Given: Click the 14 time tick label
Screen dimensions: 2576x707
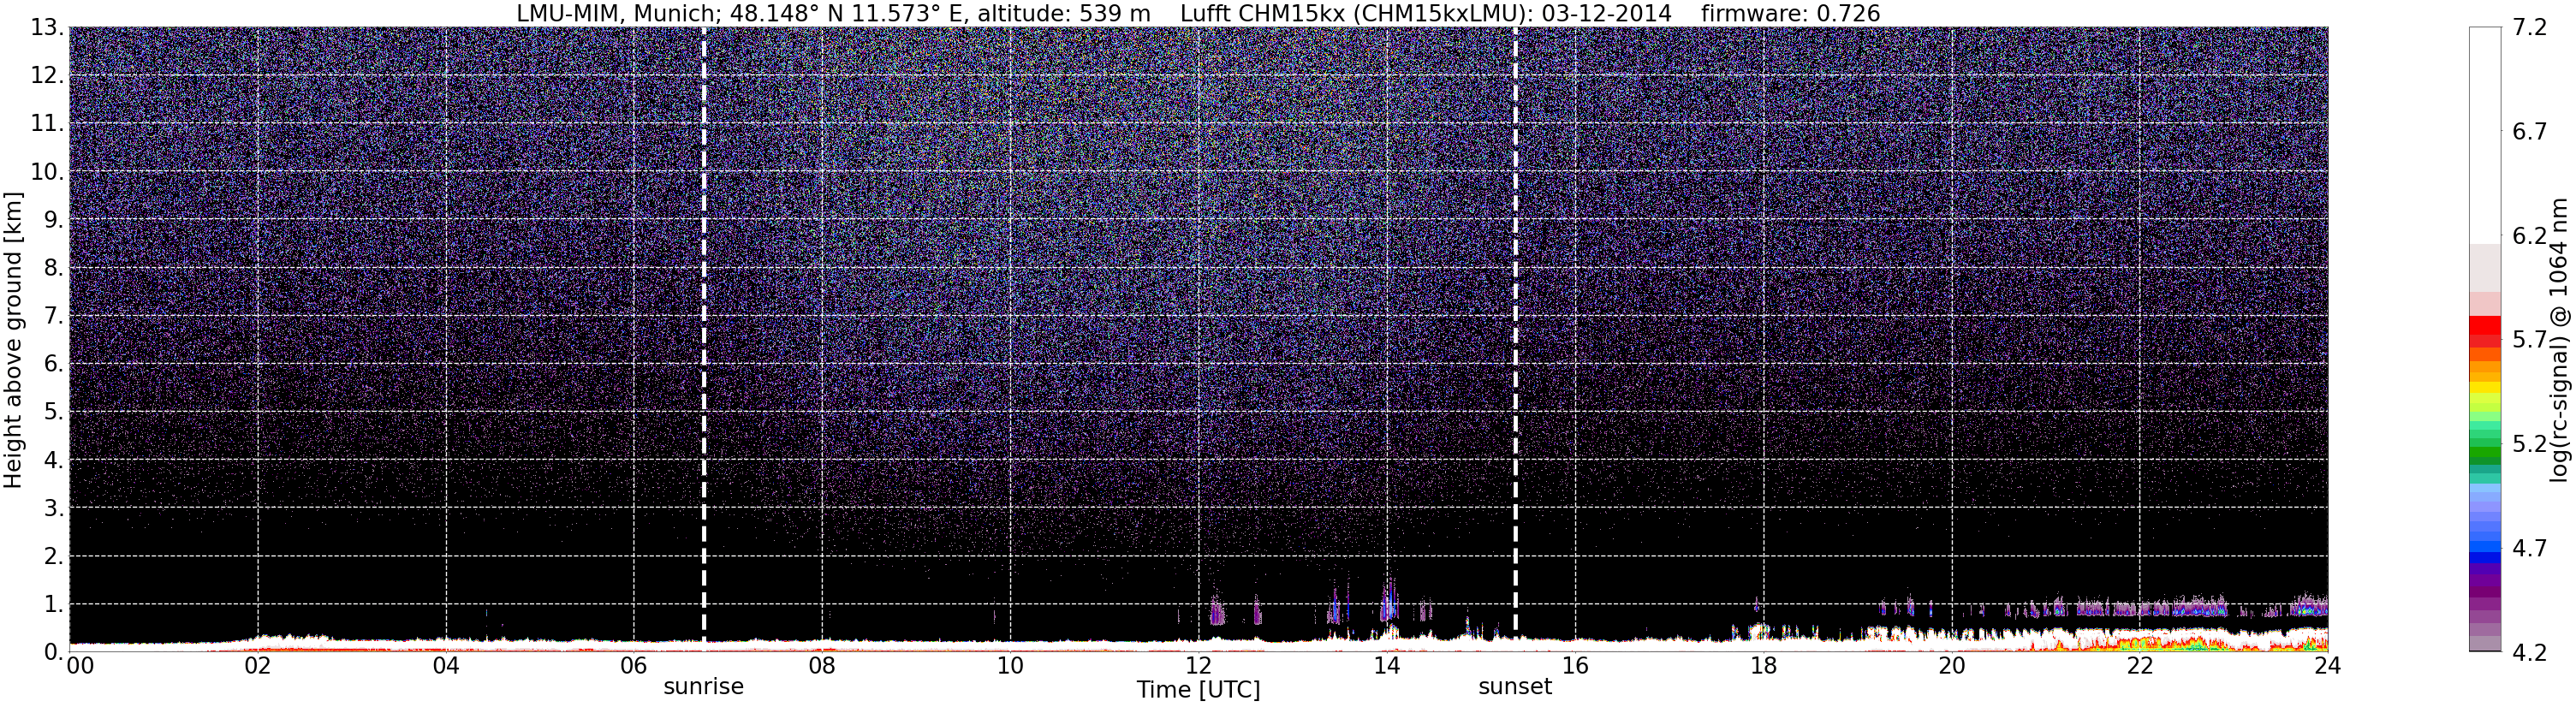Looking at the screenshot, I should click(1387, 666).
